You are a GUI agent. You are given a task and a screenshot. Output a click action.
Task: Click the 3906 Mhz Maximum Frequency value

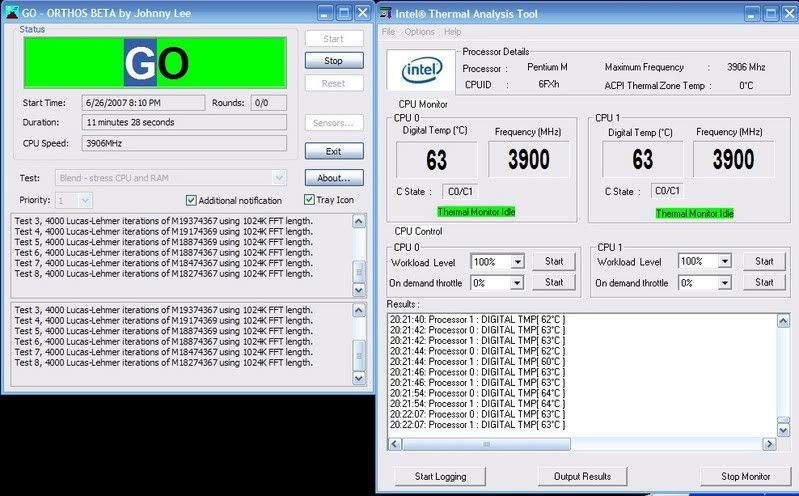click(746, 67)
